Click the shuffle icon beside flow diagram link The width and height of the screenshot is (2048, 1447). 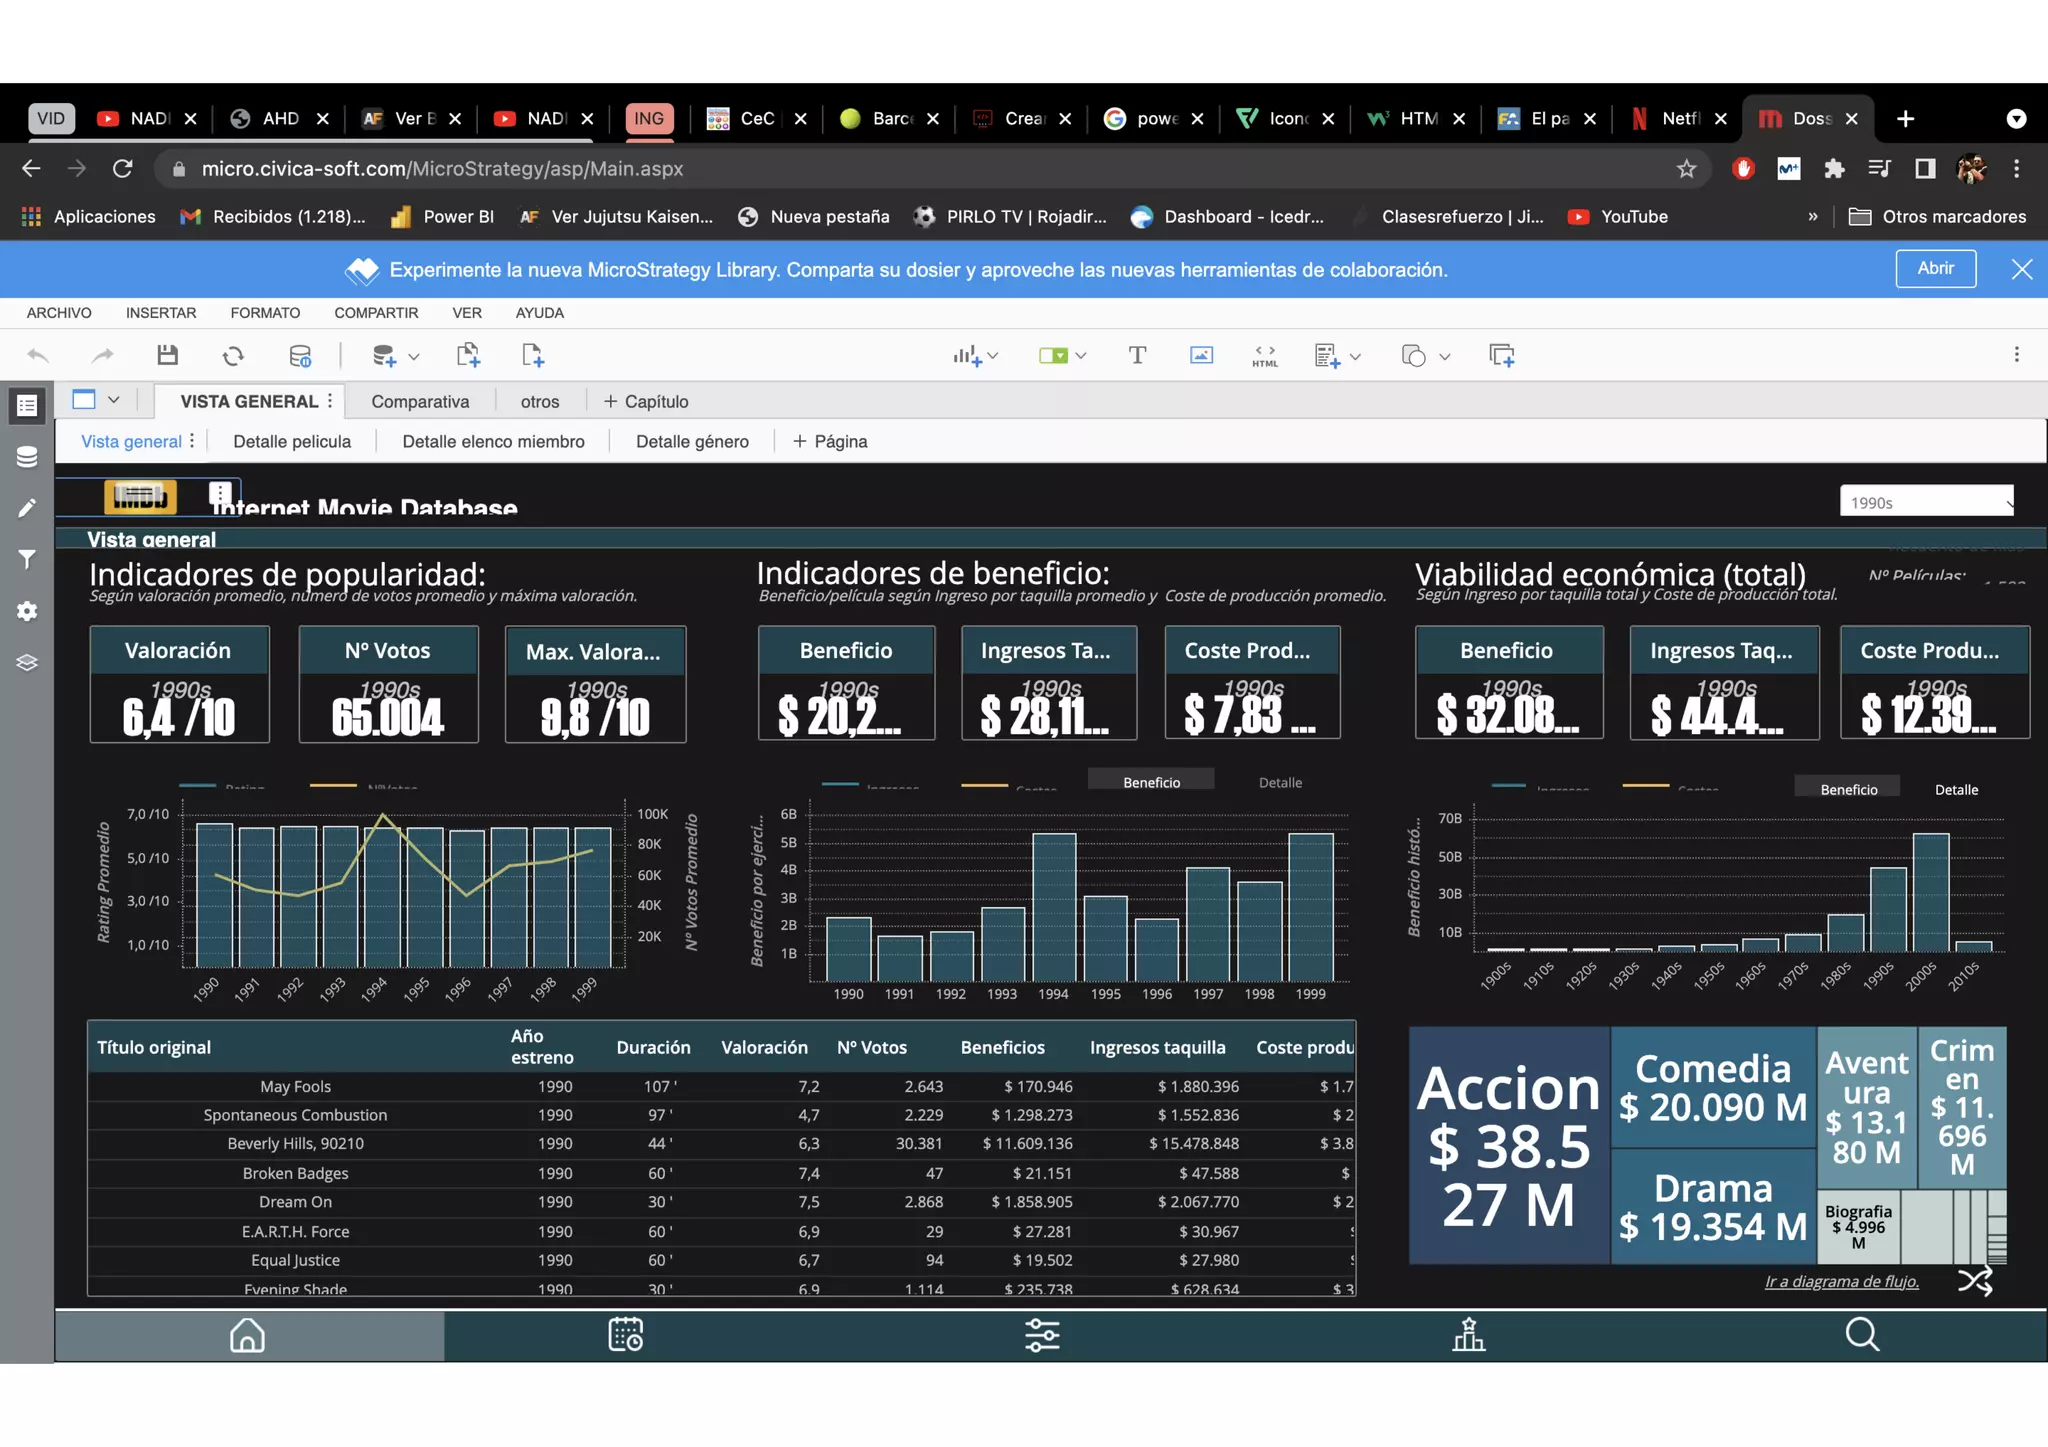(x=1974, y=1281)
